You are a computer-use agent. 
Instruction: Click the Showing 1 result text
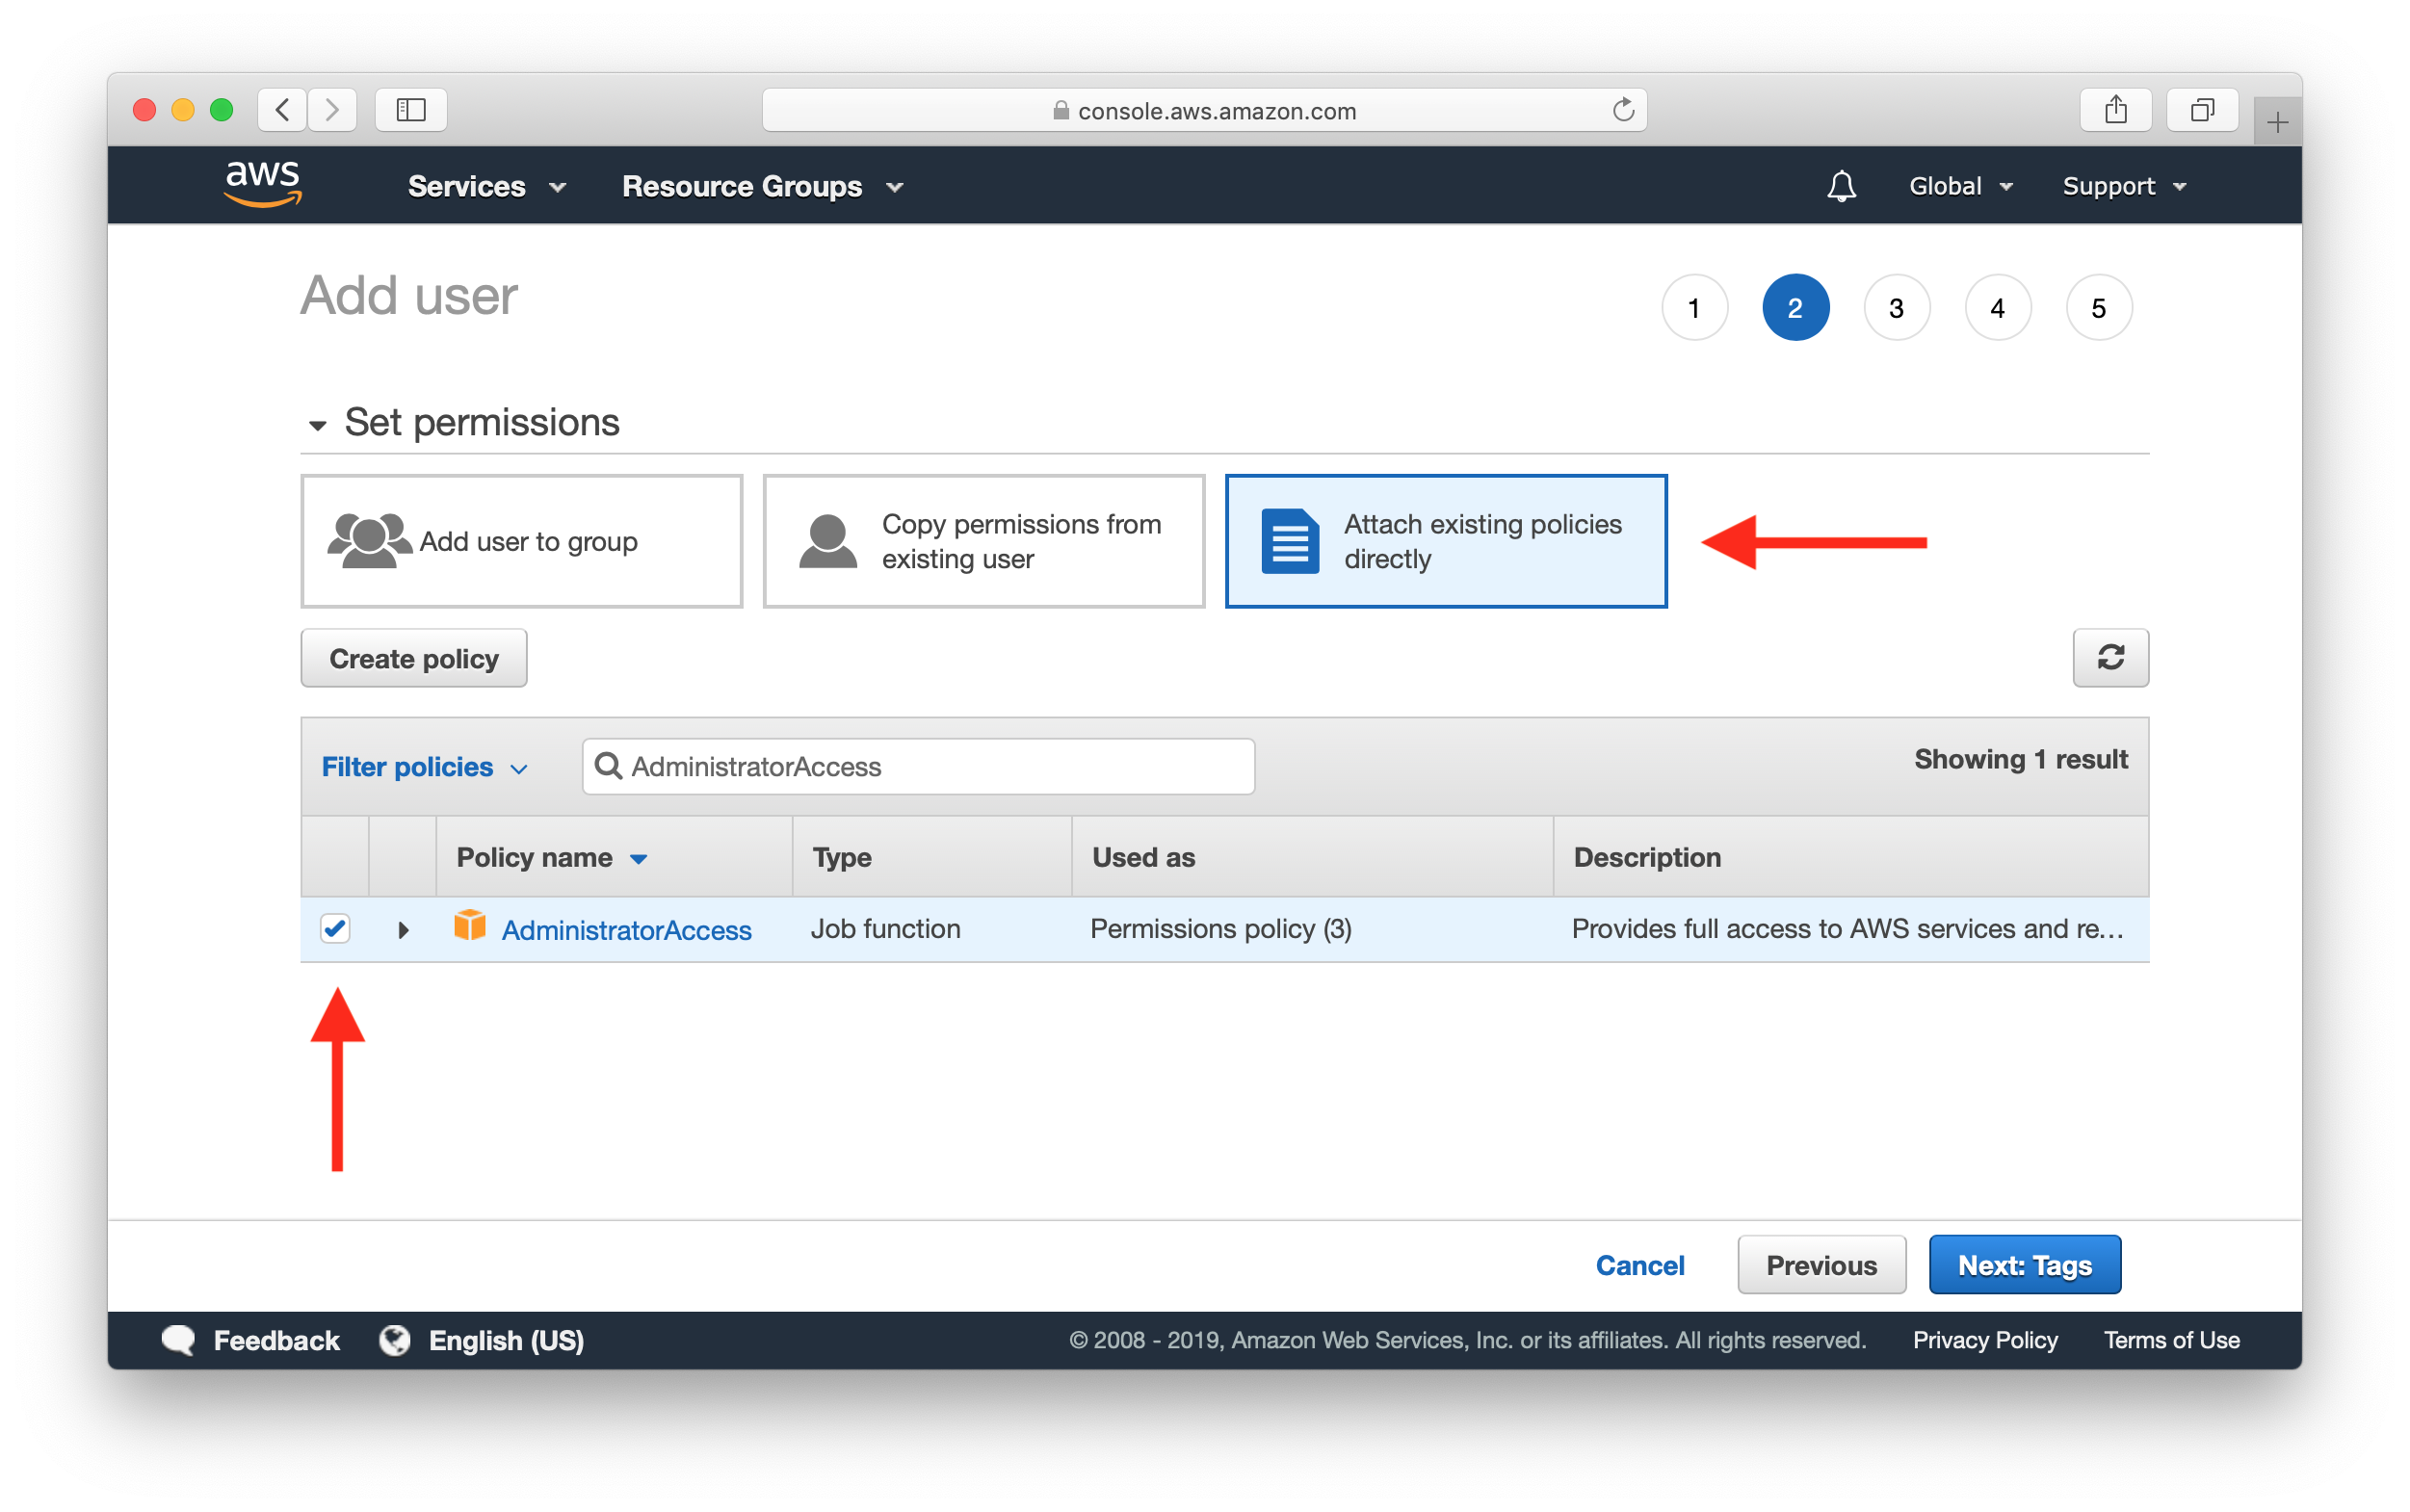point(2020,759)
